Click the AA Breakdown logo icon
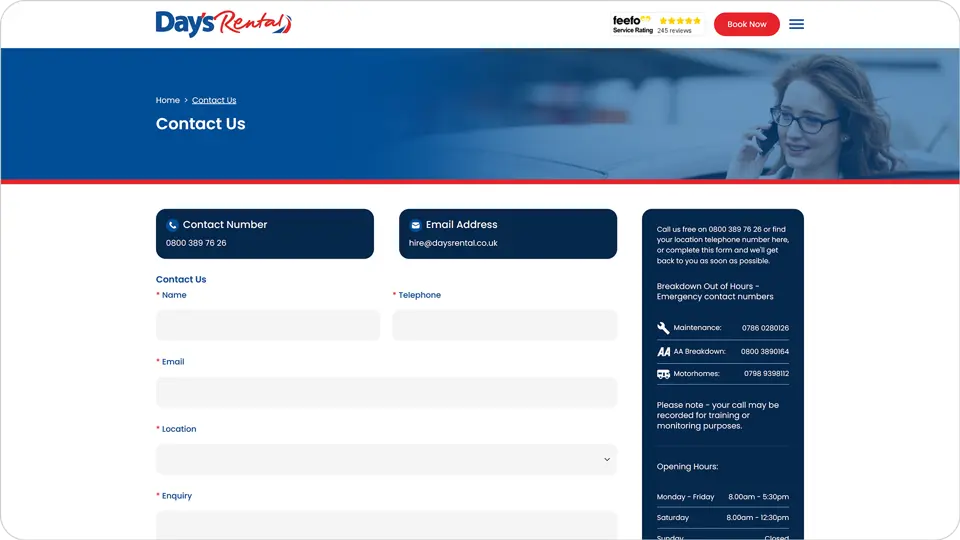Image resolution: width=960 pixels, height=540 pixels. coord(663,351)
